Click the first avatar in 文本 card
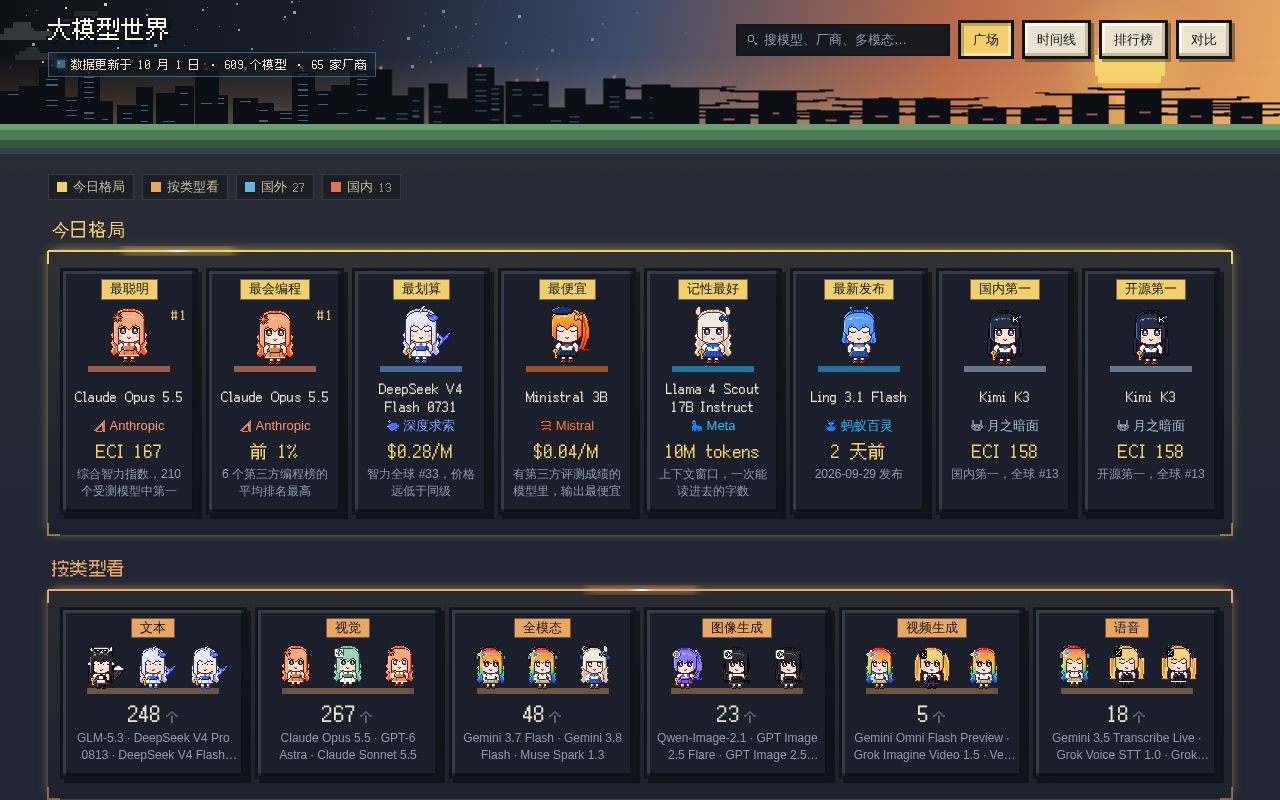The height and width of the screenshot is (800, 1280). 103,667
